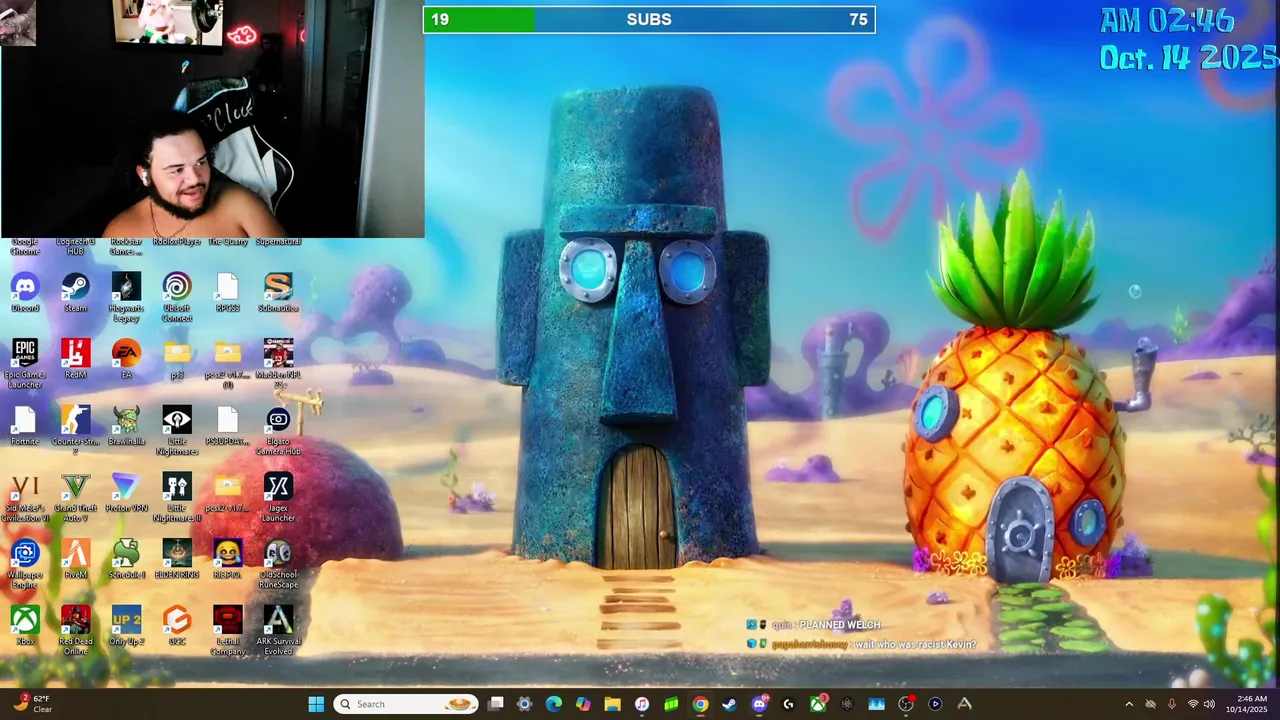This screenshot has height=720, width=1280.
Task: Open Settings gear in the taskbar
Action: pos(524,704)
